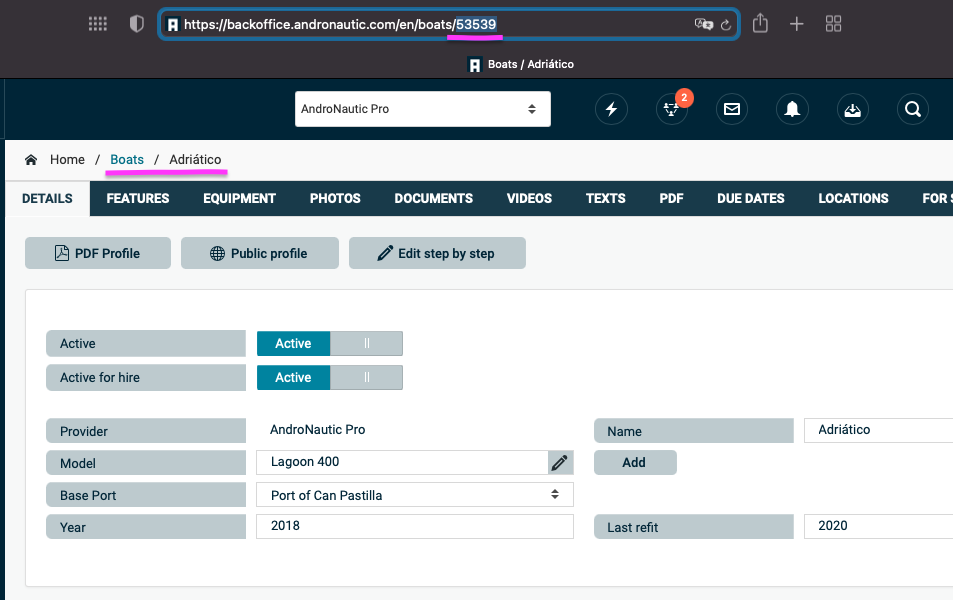The width and height of the screenshot is (953, 600).
Task: Click the Year input field
Action: pos(414,527)
